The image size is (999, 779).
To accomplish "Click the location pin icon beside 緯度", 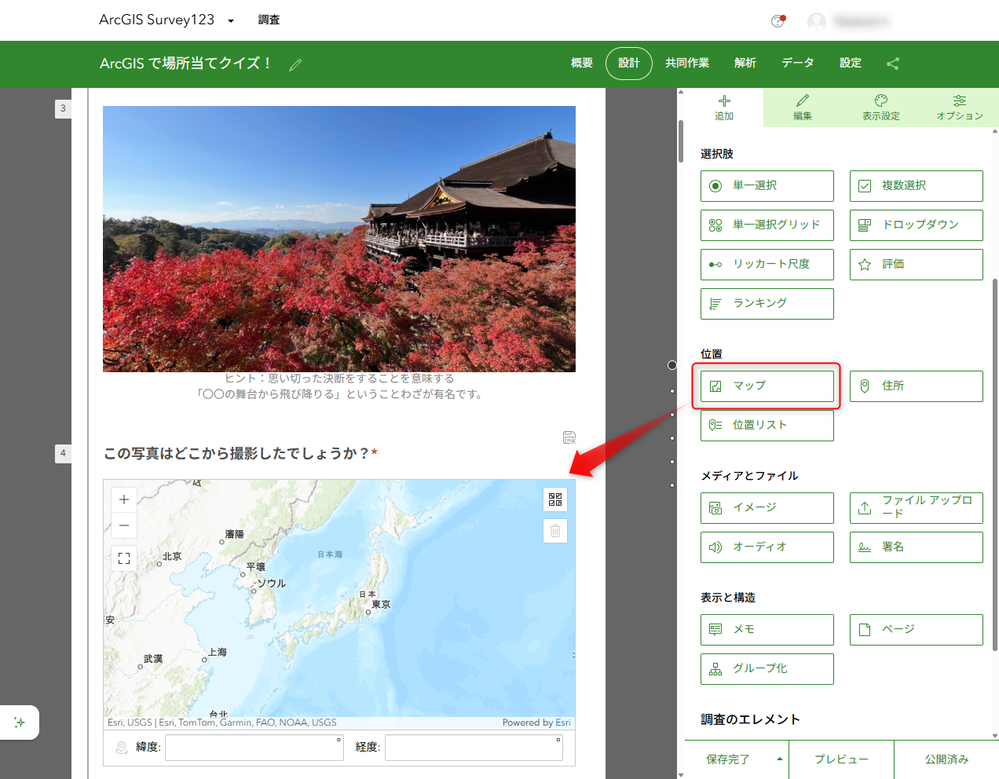I will coord(121,747).
